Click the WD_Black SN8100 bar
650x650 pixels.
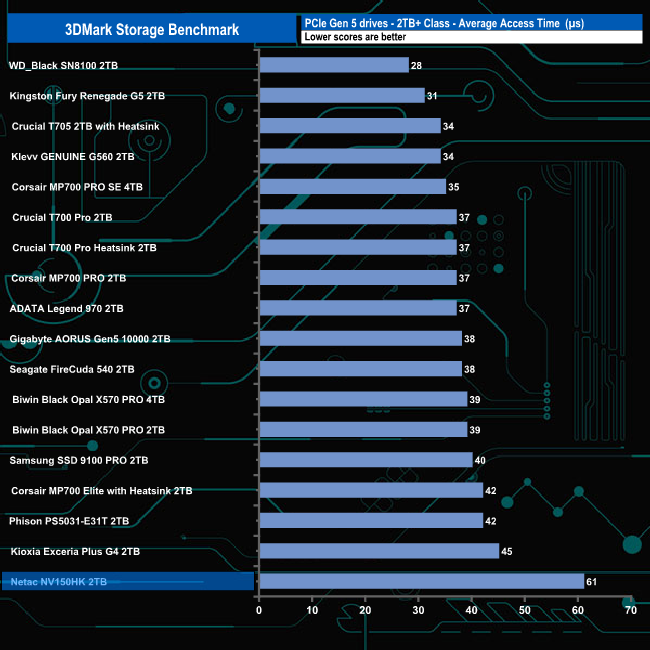point(334,65)
